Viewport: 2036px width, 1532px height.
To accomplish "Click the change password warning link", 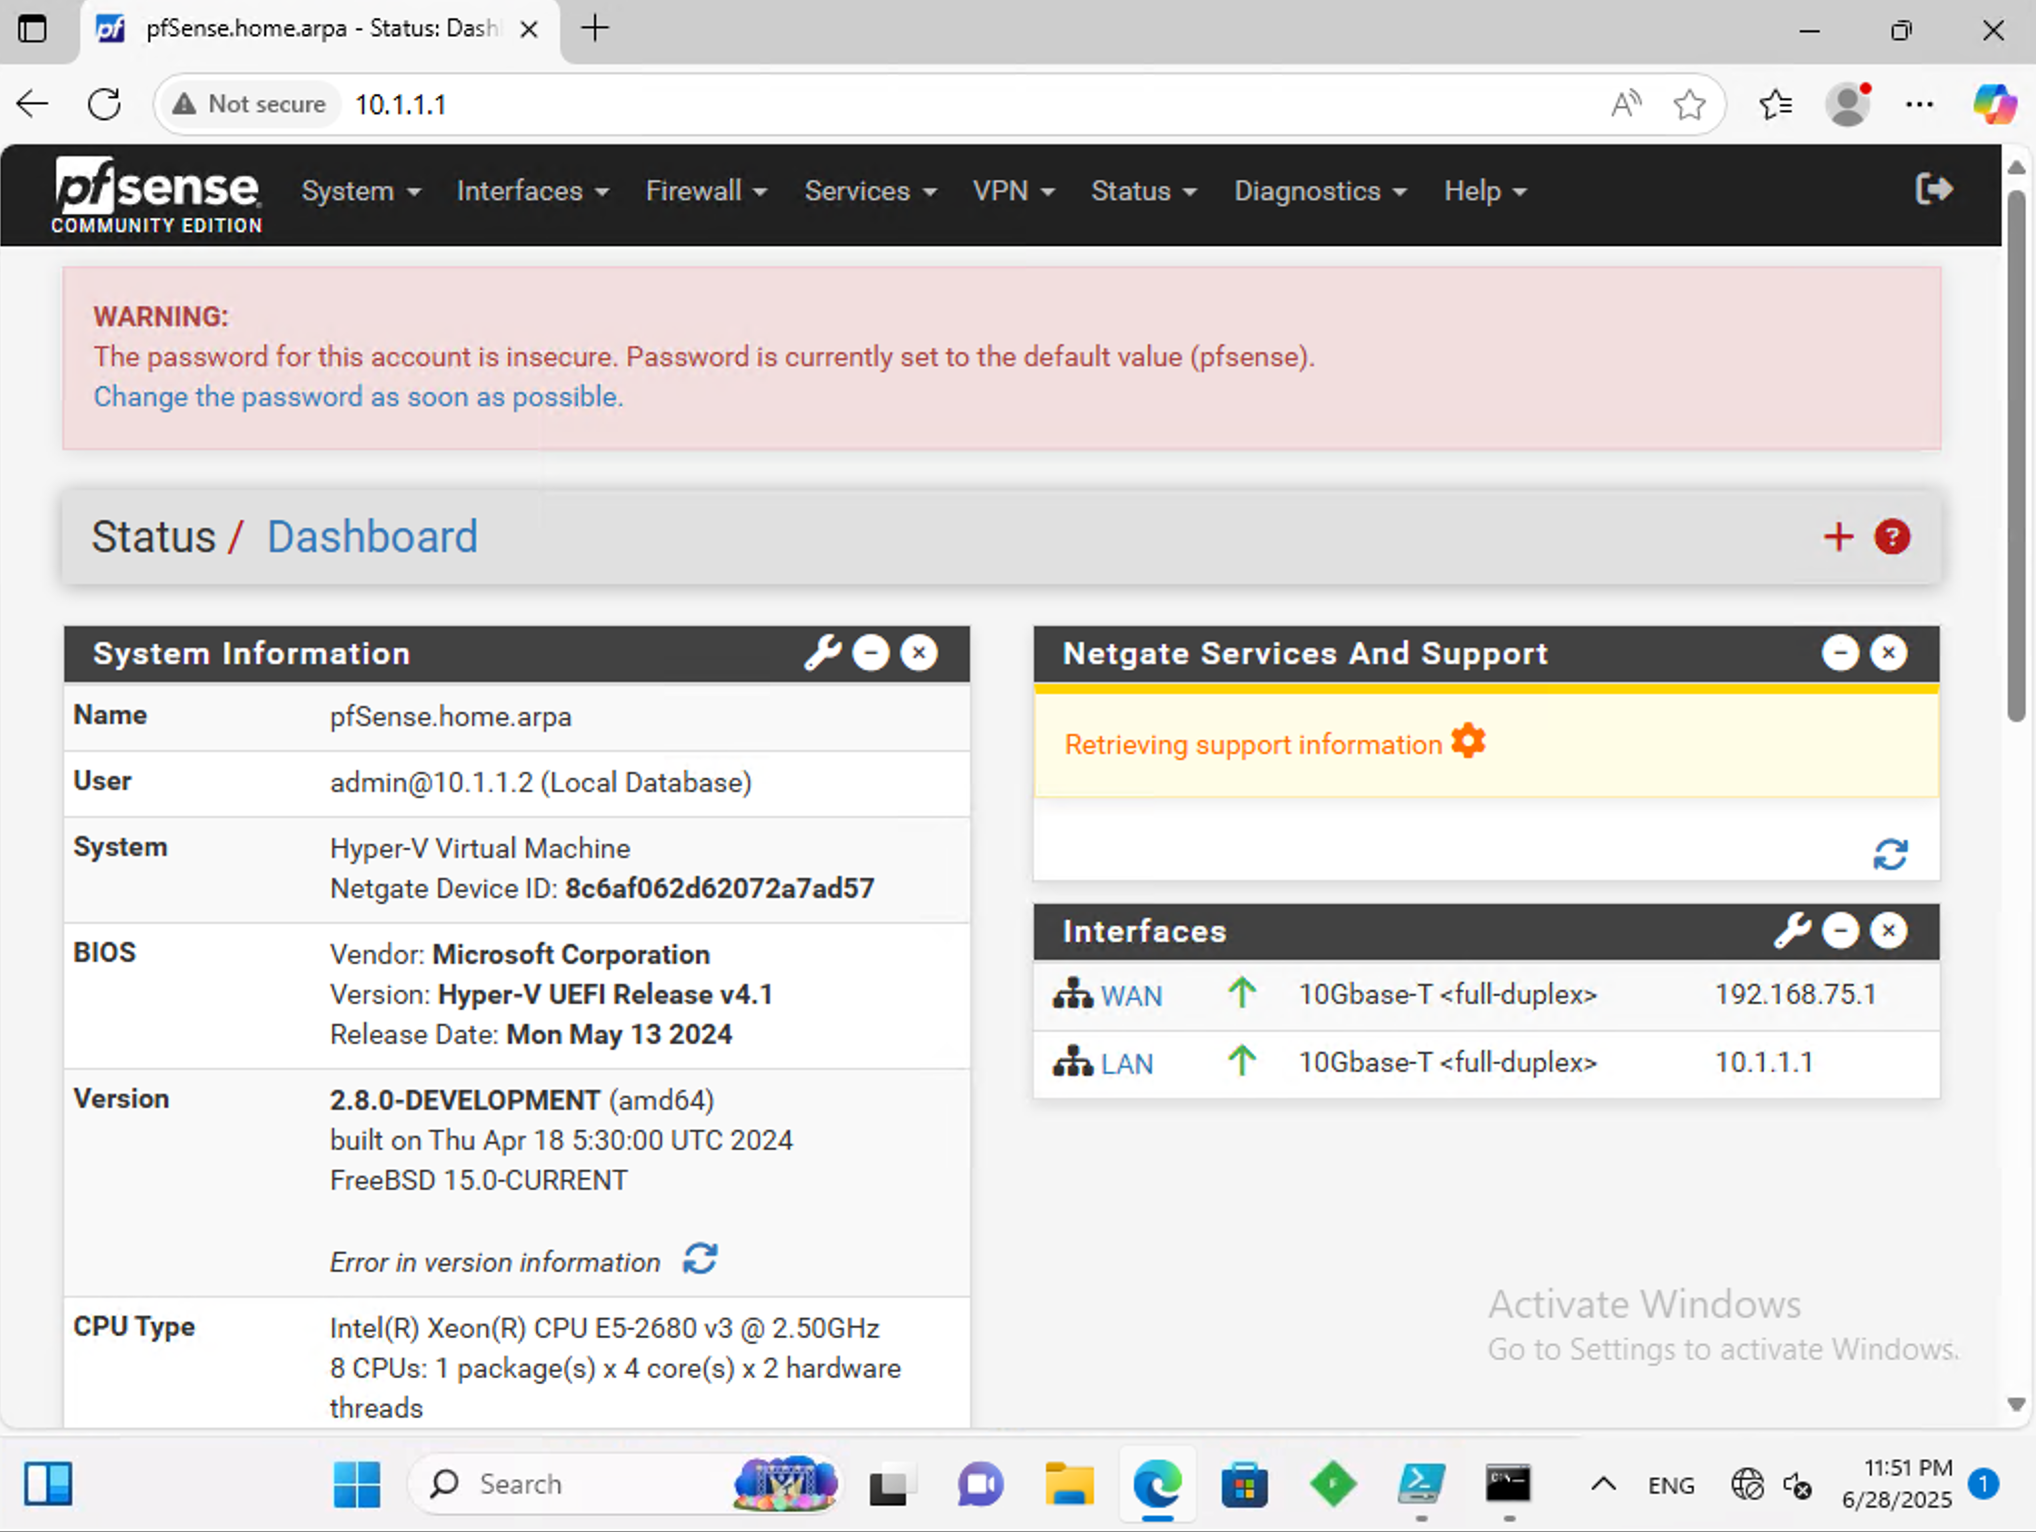I will (358, 397).
